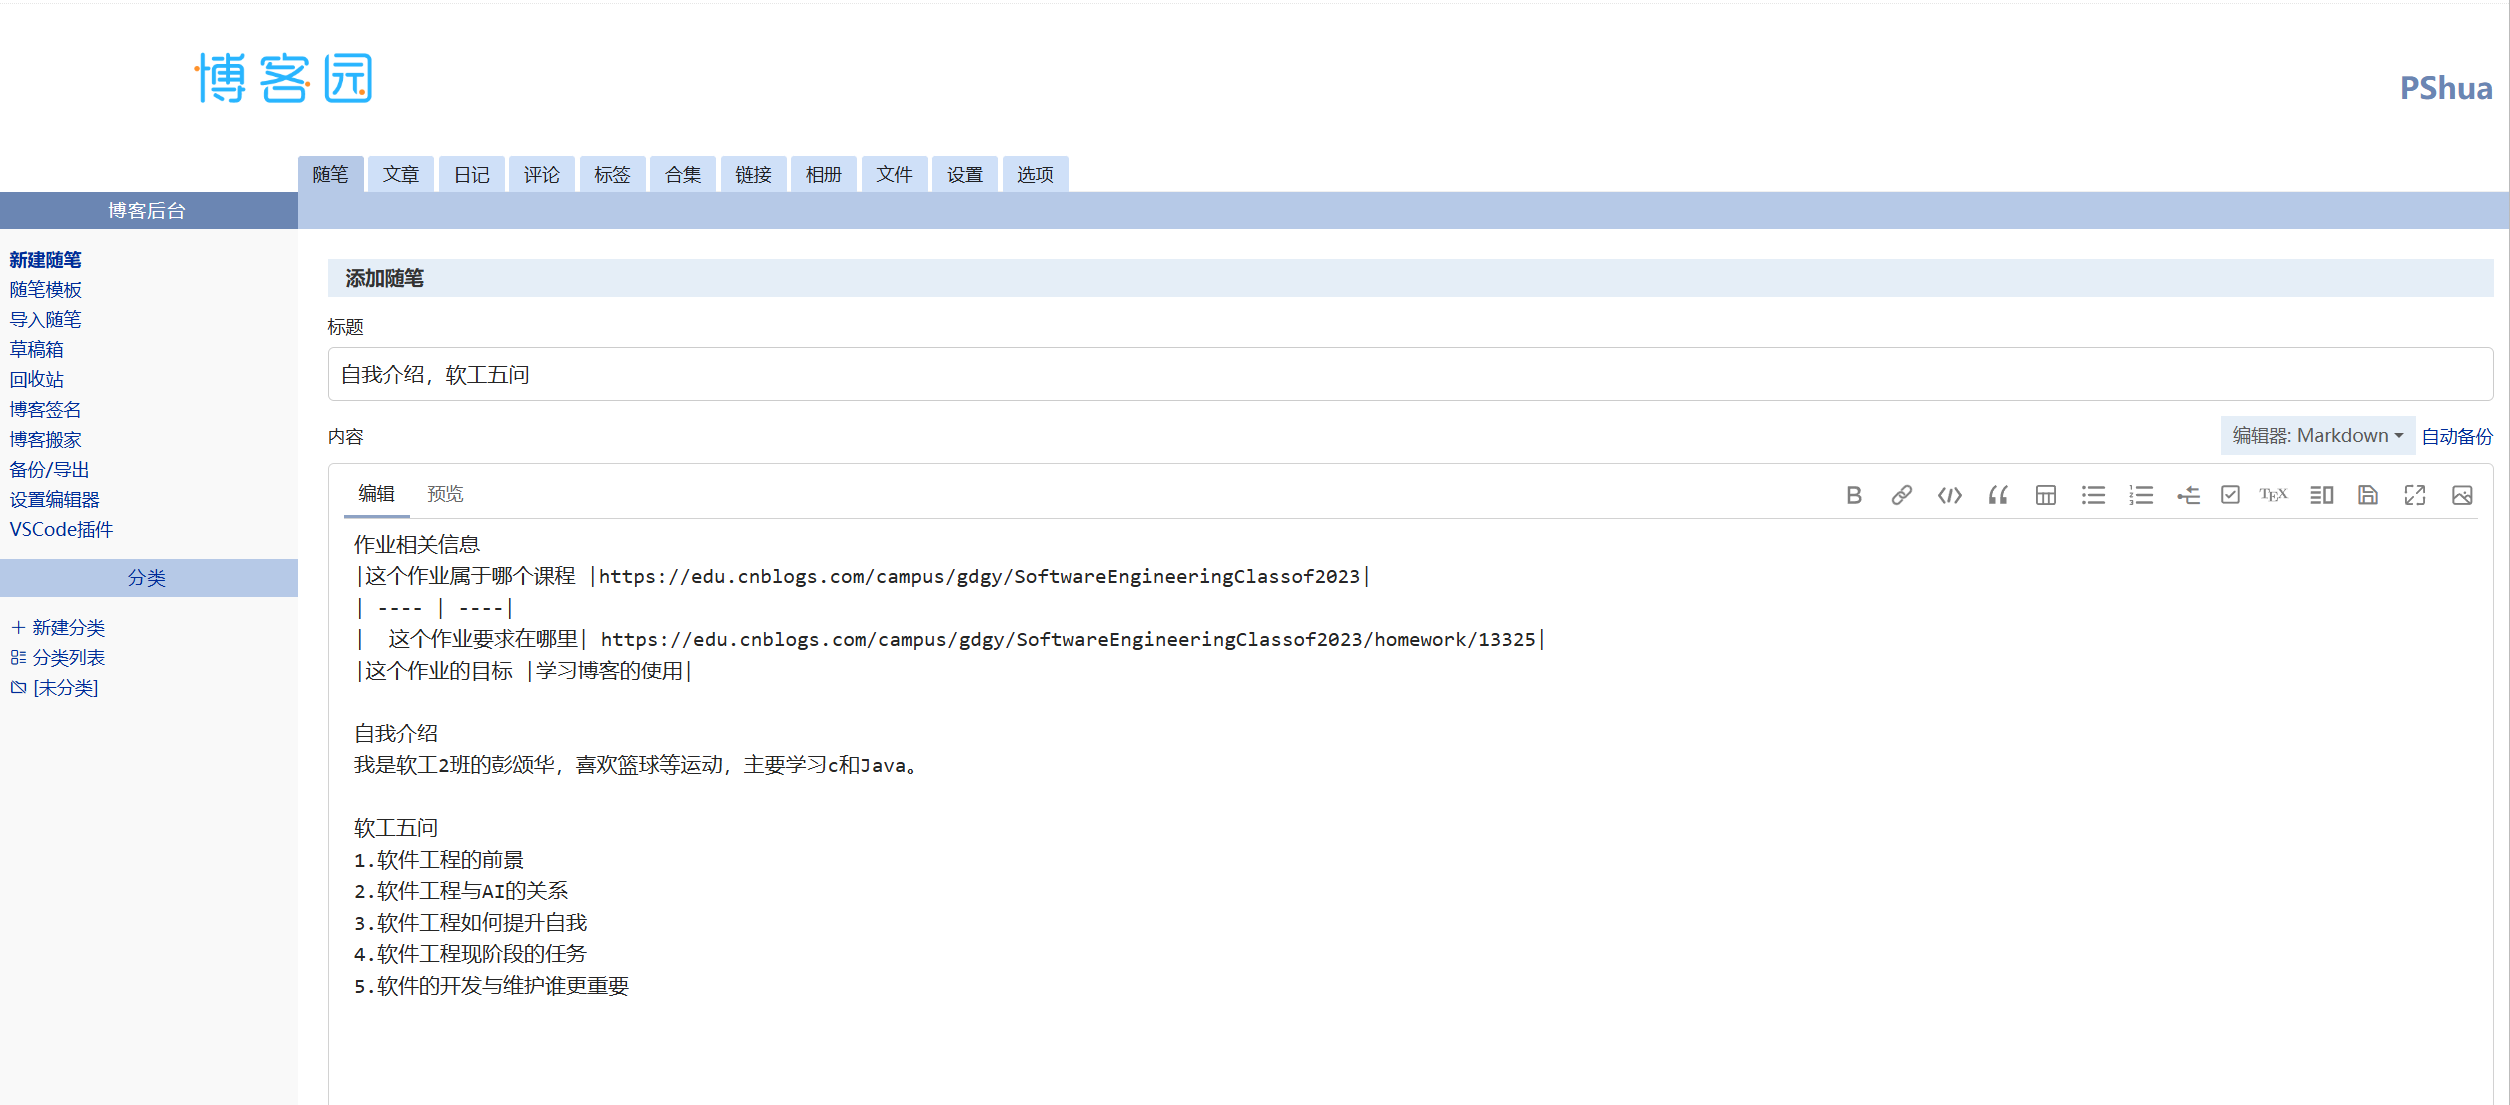Upload an image via toolbar icon

point(2462,495)
